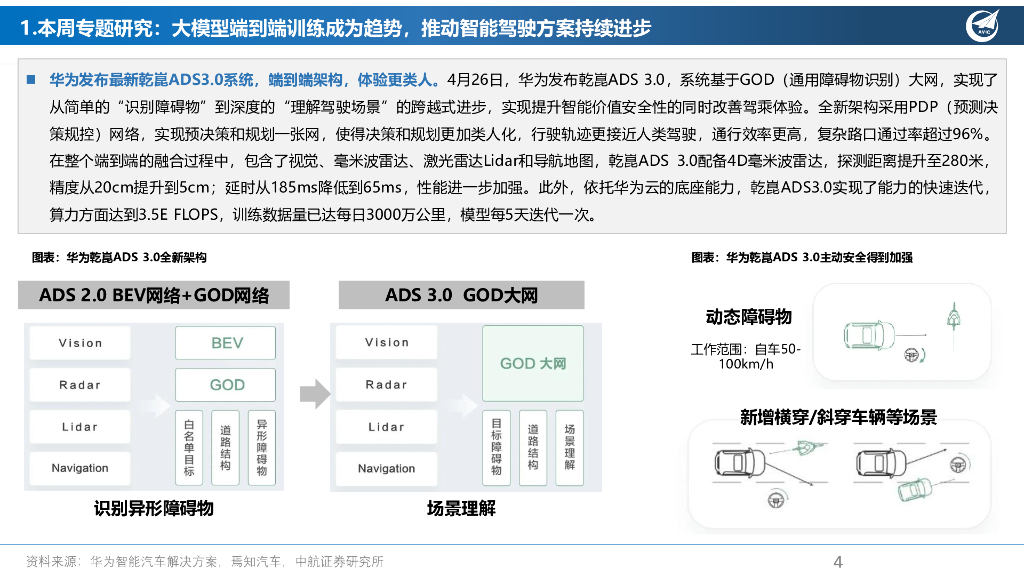Image resolution: width=1024 pixels, height=576 pixels.
Task: Select the GOD box under BEV
Action: (227, 385)
